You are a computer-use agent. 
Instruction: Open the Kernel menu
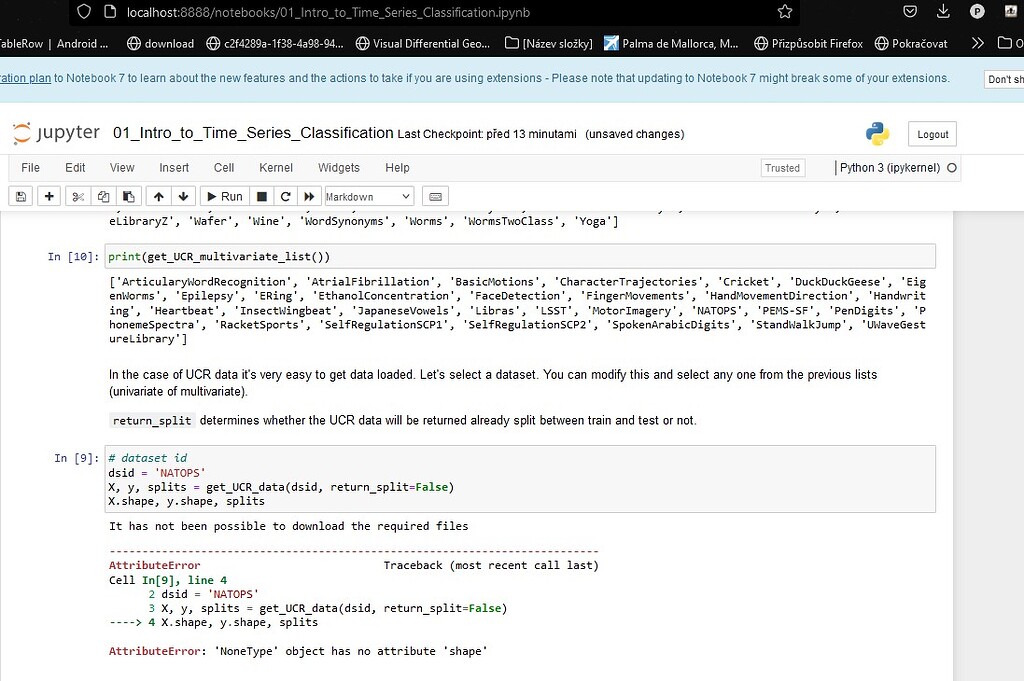[275, 167]
